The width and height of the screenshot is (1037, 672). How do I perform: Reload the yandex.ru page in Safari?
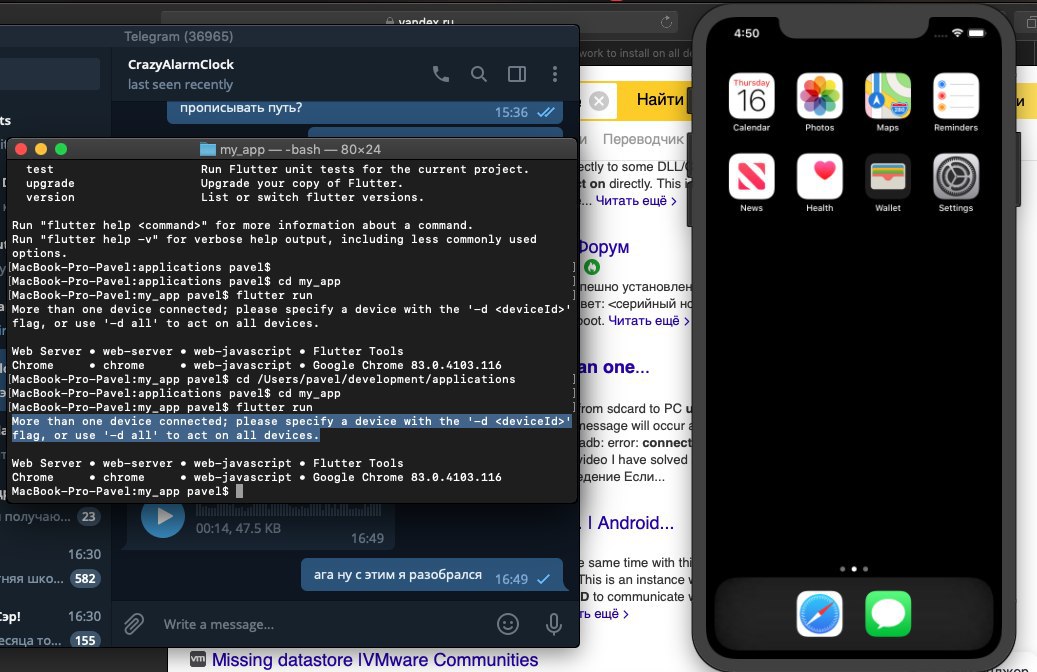click(x=666, y=22)
